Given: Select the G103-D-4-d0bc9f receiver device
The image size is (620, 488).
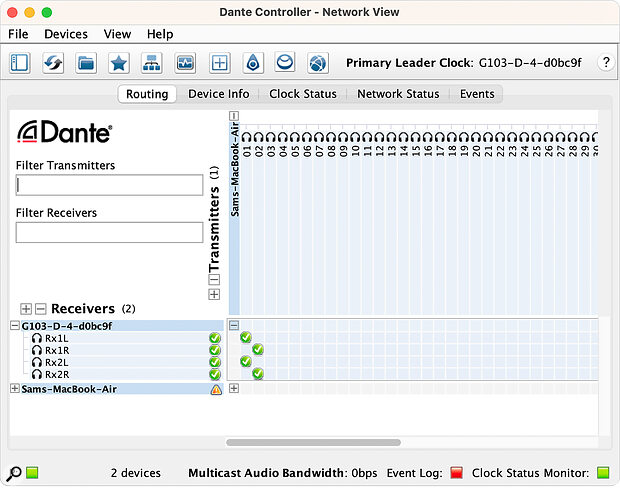Looking at the screenshot, I should pos(67,326).
